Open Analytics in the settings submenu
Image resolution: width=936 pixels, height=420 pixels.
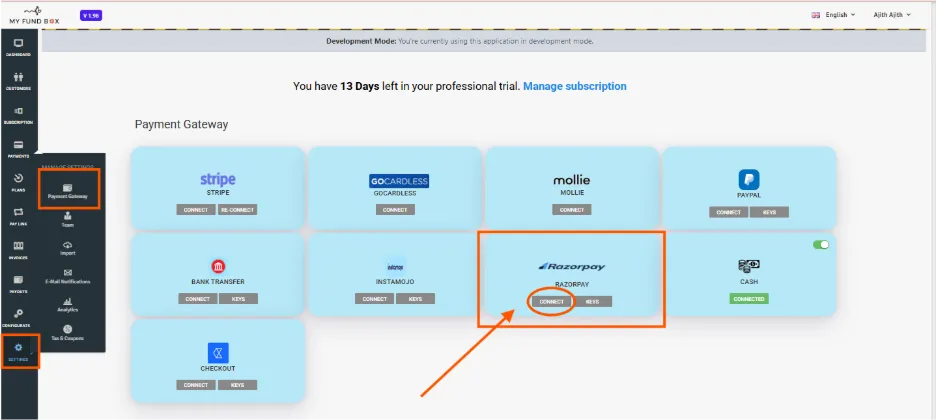click(x=68, y=304)
